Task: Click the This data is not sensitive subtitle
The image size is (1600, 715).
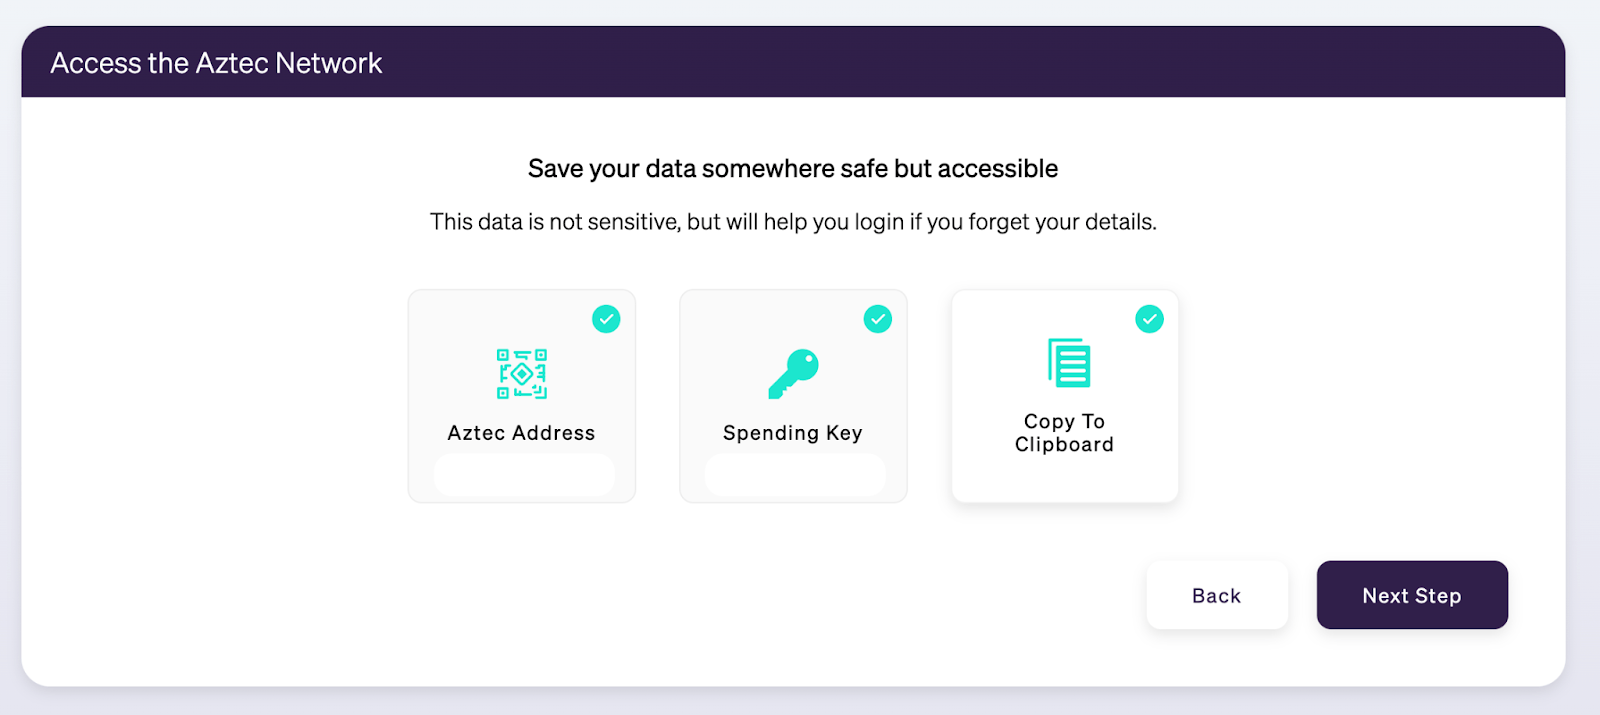Action: [793, 222]
